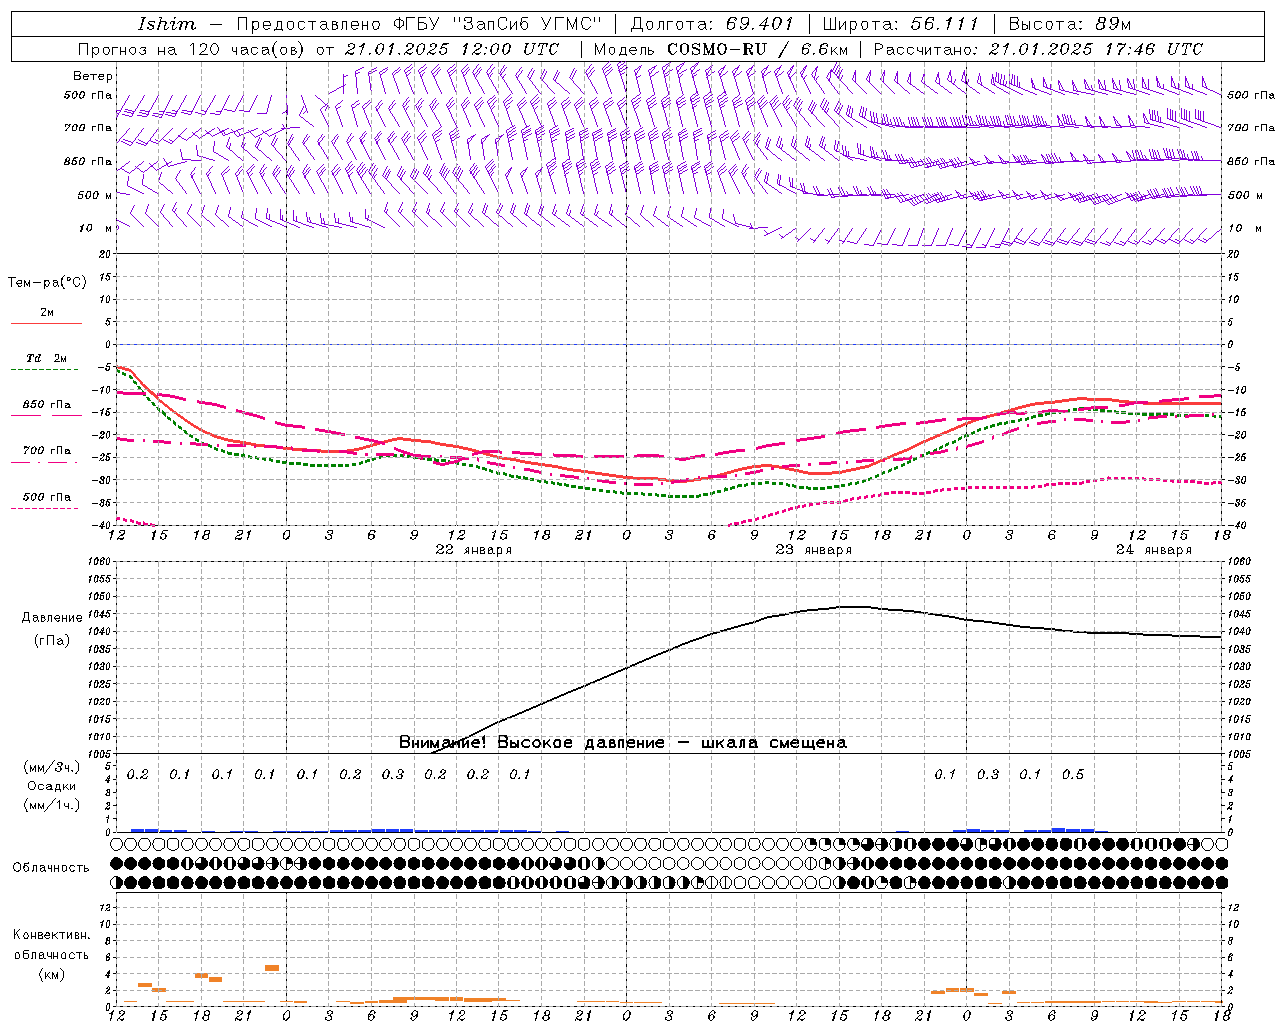Image resolution: width=1280 pixels, height=1024 pixels.
Task: Click the tallest orange convective cloud bar
Action: click(272, 968)
